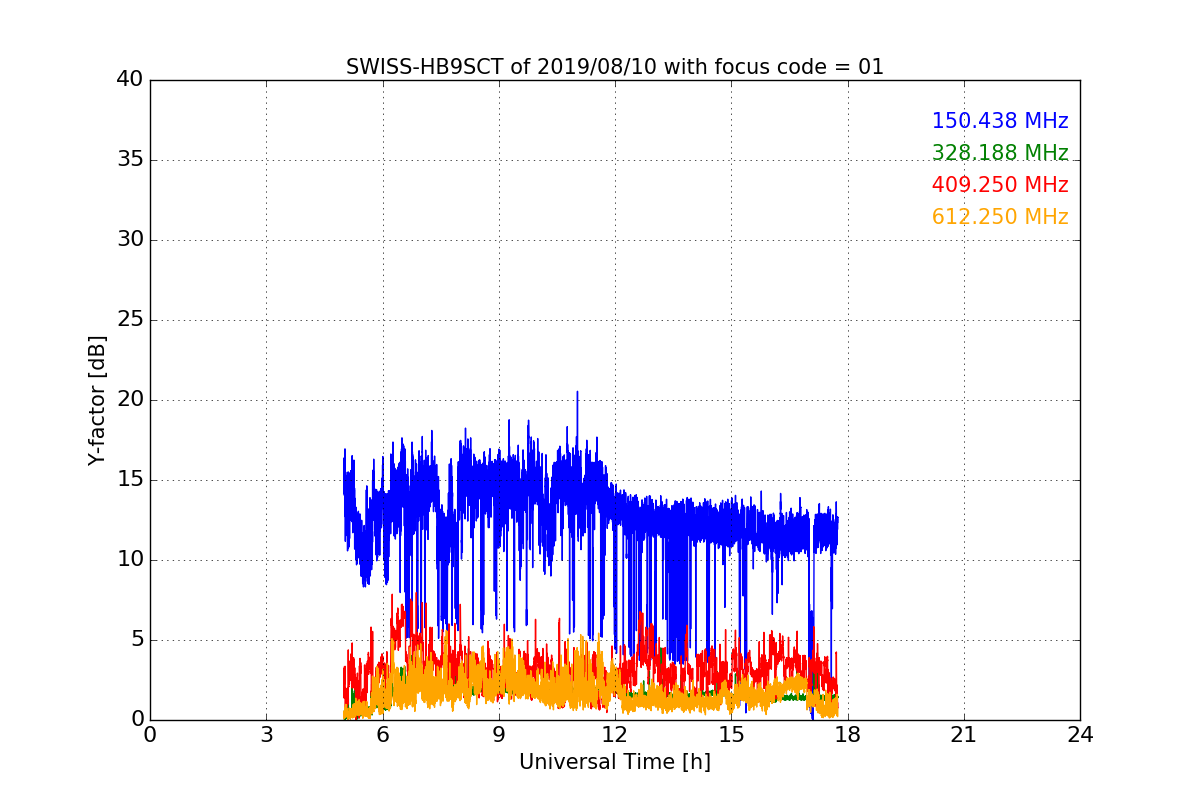The height and width of the screenshot is (800, 1200).
Task: Click the y-axis tick label 40
Action: [130, 80]
